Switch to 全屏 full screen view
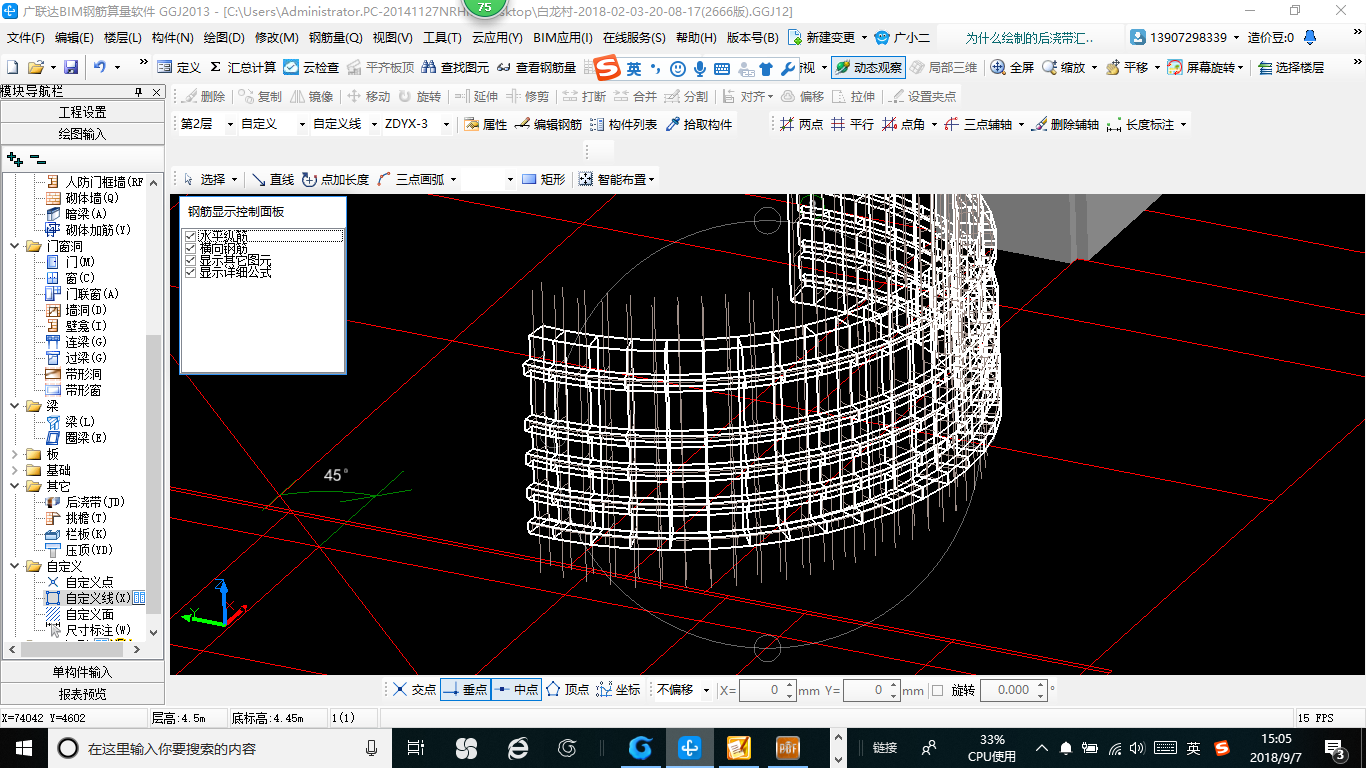Viewport: 1366px width, 768px height. click(1012, 67)
